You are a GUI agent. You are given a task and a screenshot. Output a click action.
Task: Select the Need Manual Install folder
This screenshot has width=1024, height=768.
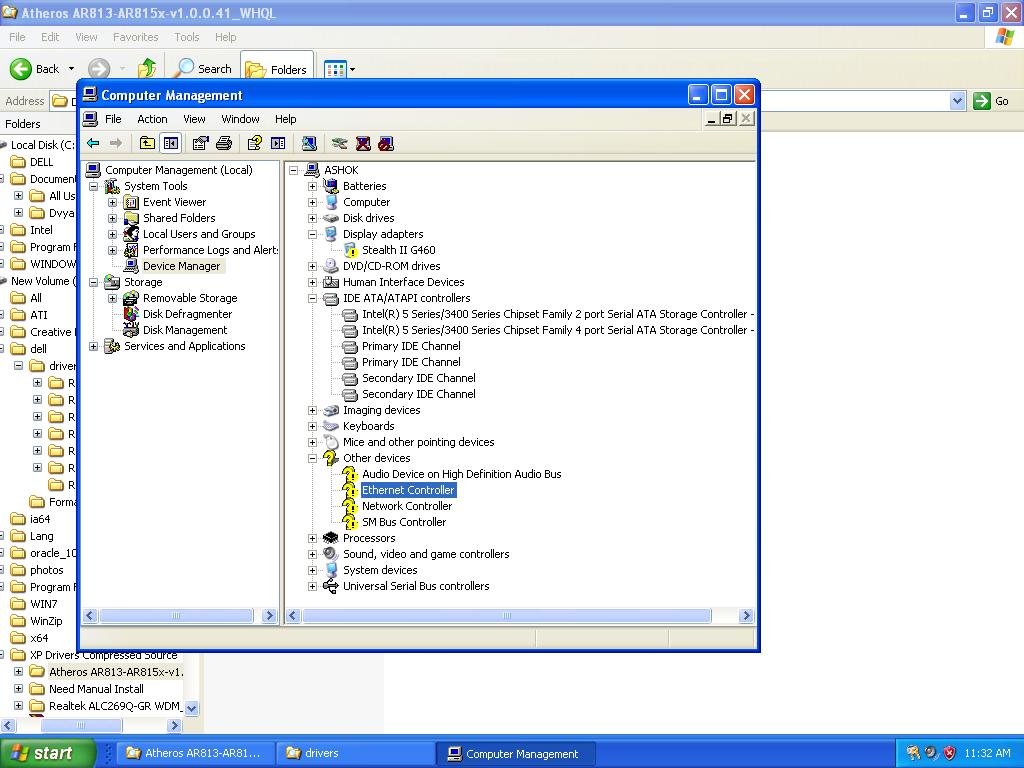(x=96, y=689)
